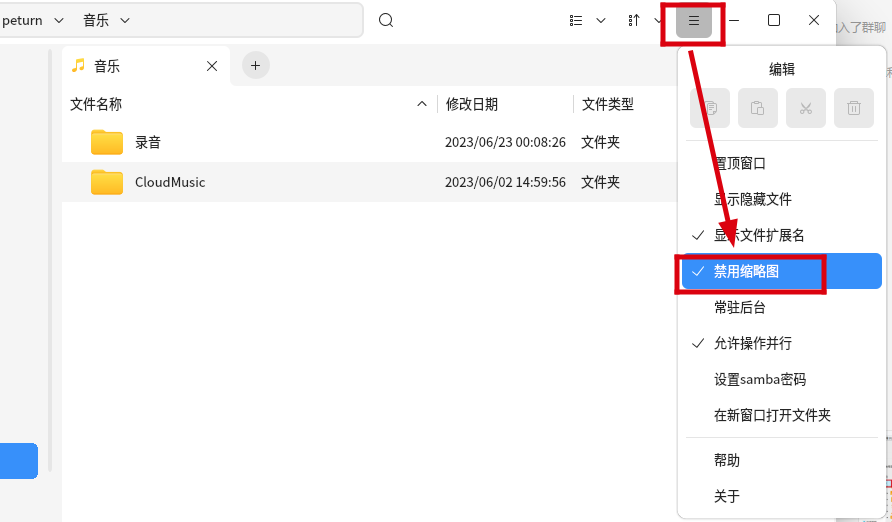892x522 pixels.
Task: Click 在新窗口打开文件夹
Action: pos(772,415)
